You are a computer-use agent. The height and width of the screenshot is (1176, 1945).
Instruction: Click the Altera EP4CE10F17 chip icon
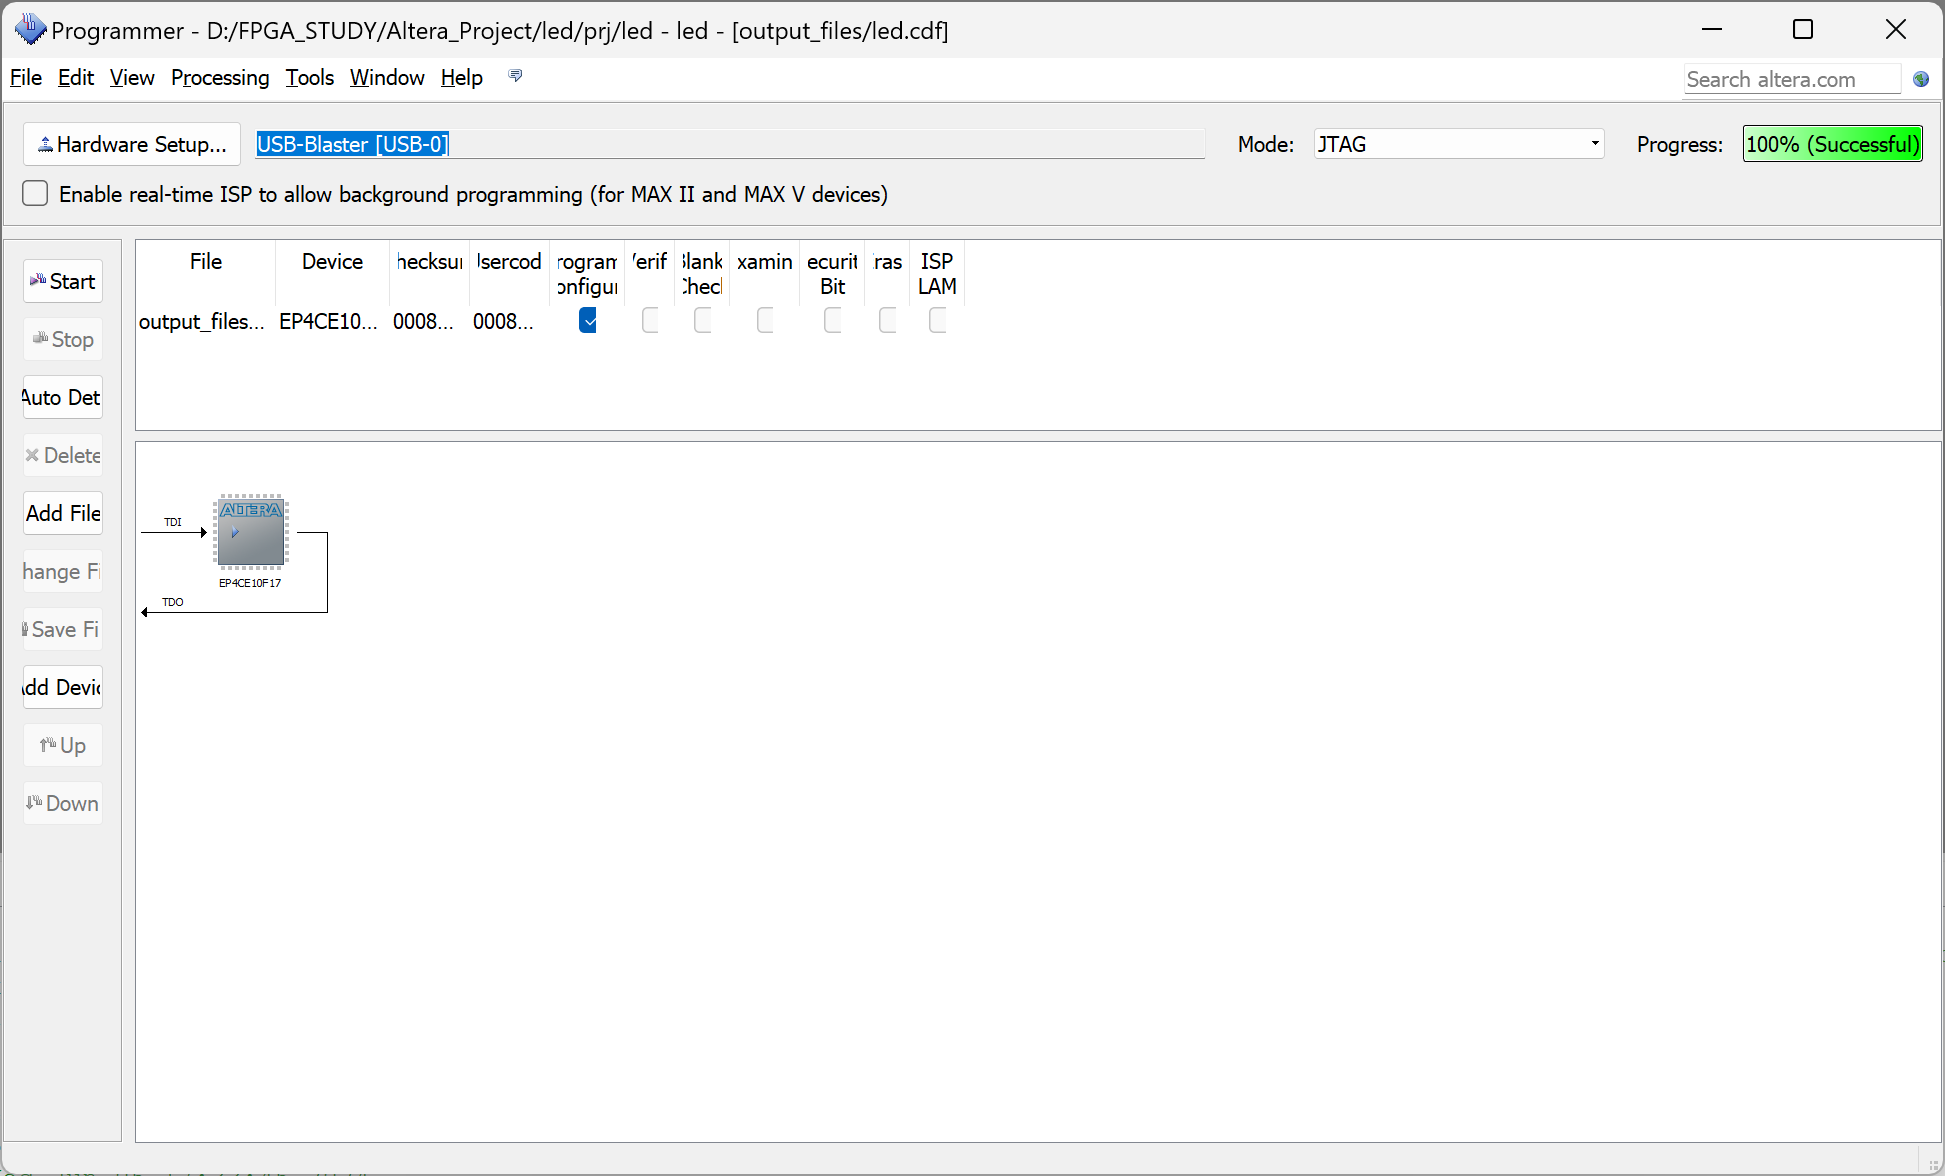pyautogui.click(x=250, y=533)
